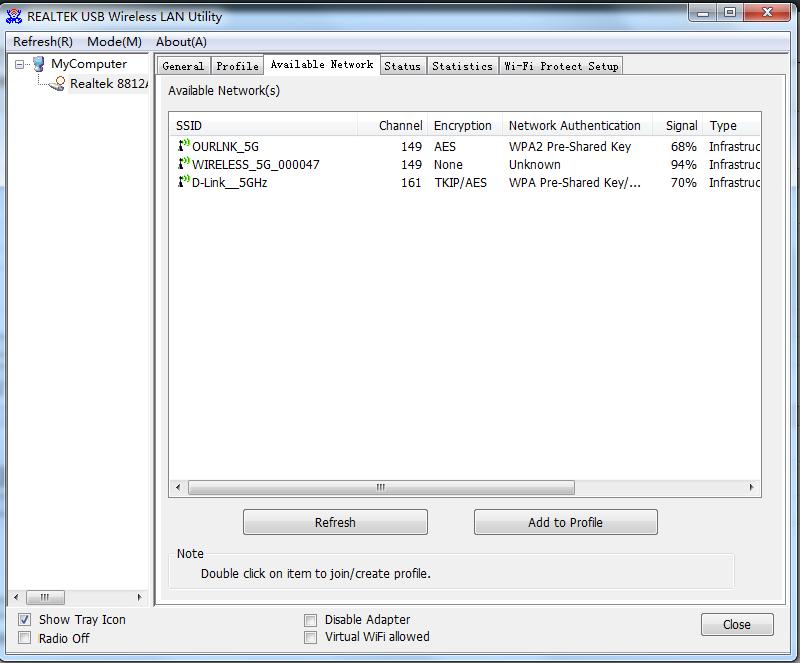Image resolution: width=800 pixels, height=663 pixels.
Task: Open the About(A) menu
Action: tap(181, 42)
